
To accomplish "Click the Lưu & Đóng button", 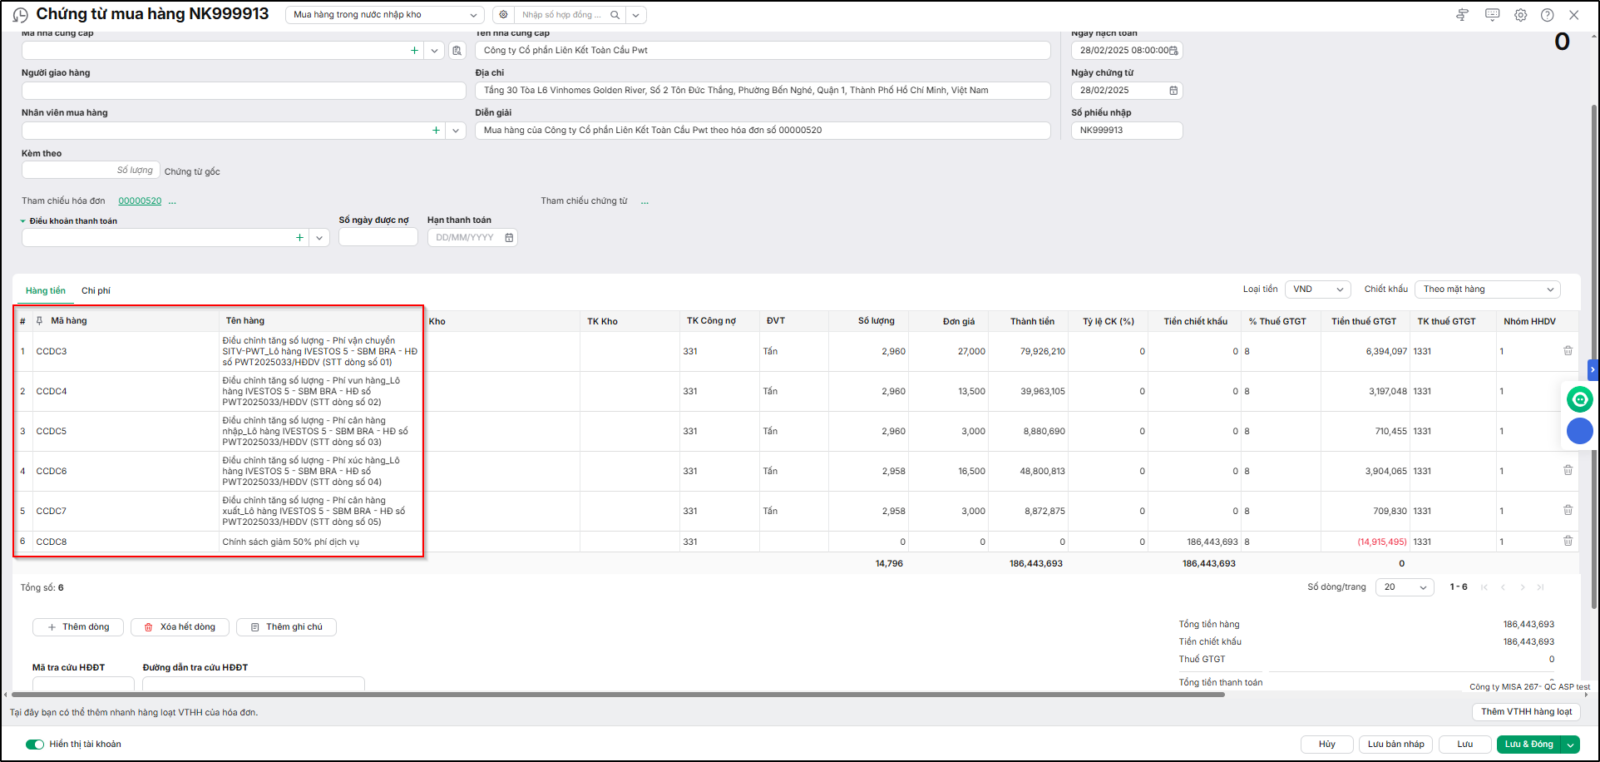I will click(1530, 744).
